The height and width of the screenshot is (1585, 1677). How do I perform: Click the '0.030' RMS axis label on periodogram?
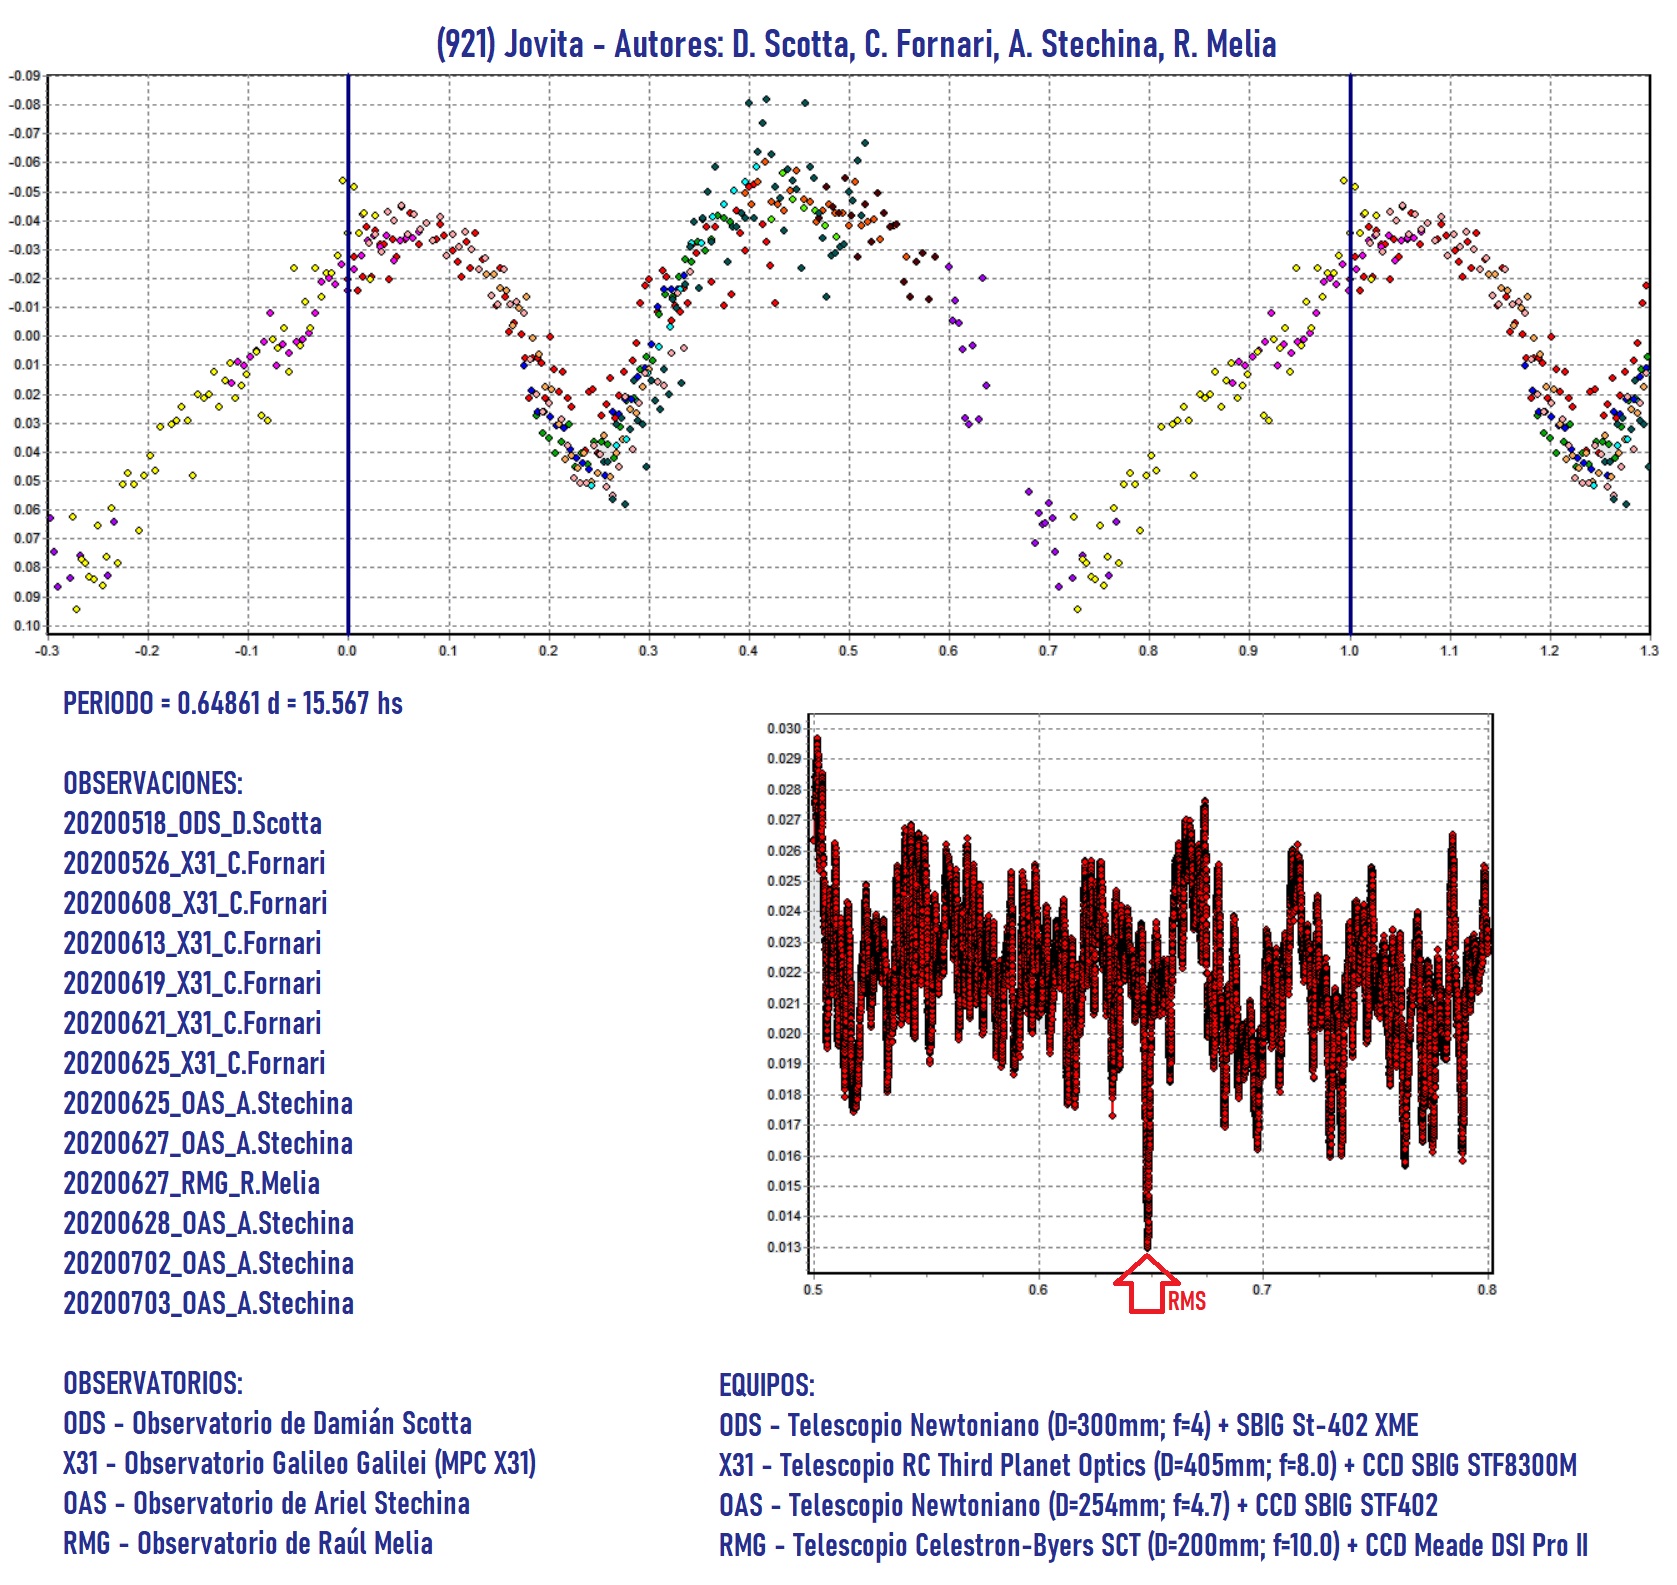click(784, 728)
